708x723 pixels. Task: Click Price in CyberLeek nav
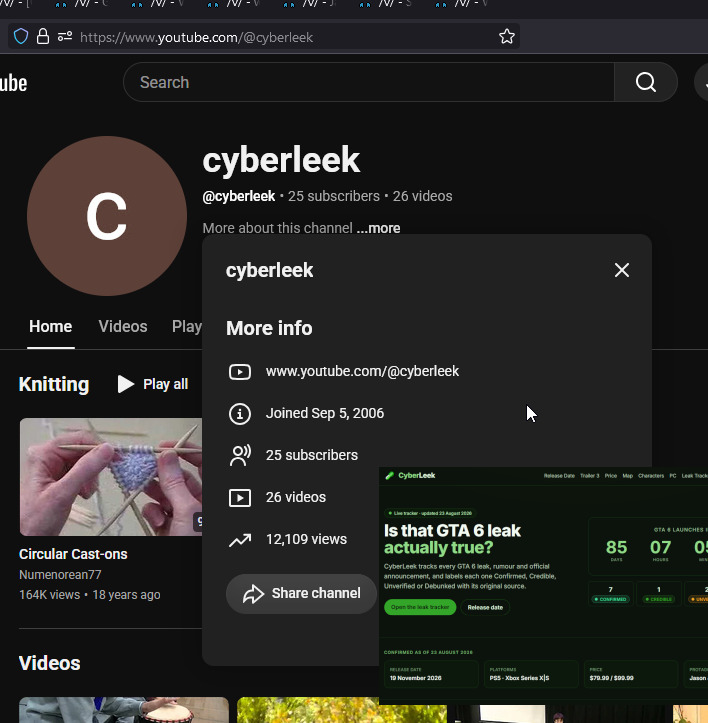click(x=611, y=476)
